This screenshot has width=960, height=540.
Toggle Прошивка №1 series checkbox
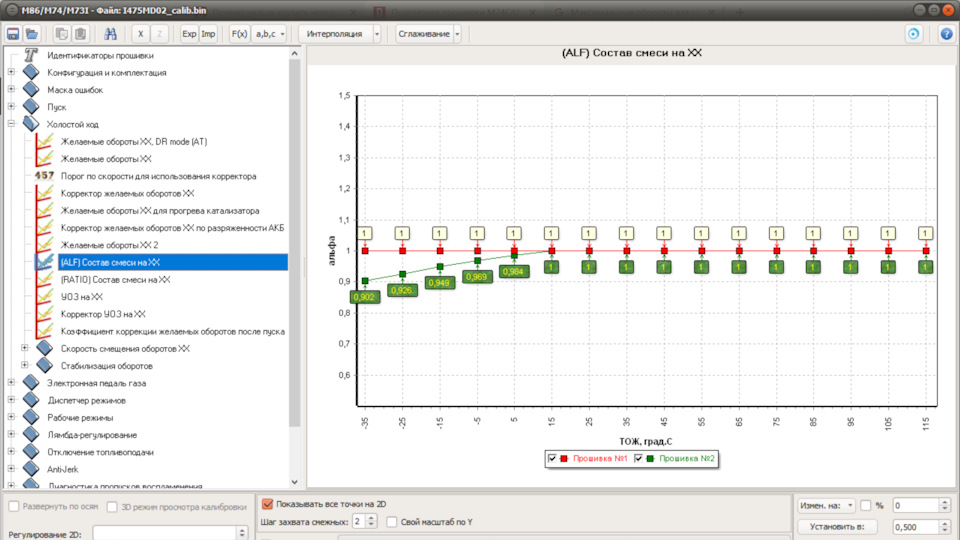[x=552, y=458]
